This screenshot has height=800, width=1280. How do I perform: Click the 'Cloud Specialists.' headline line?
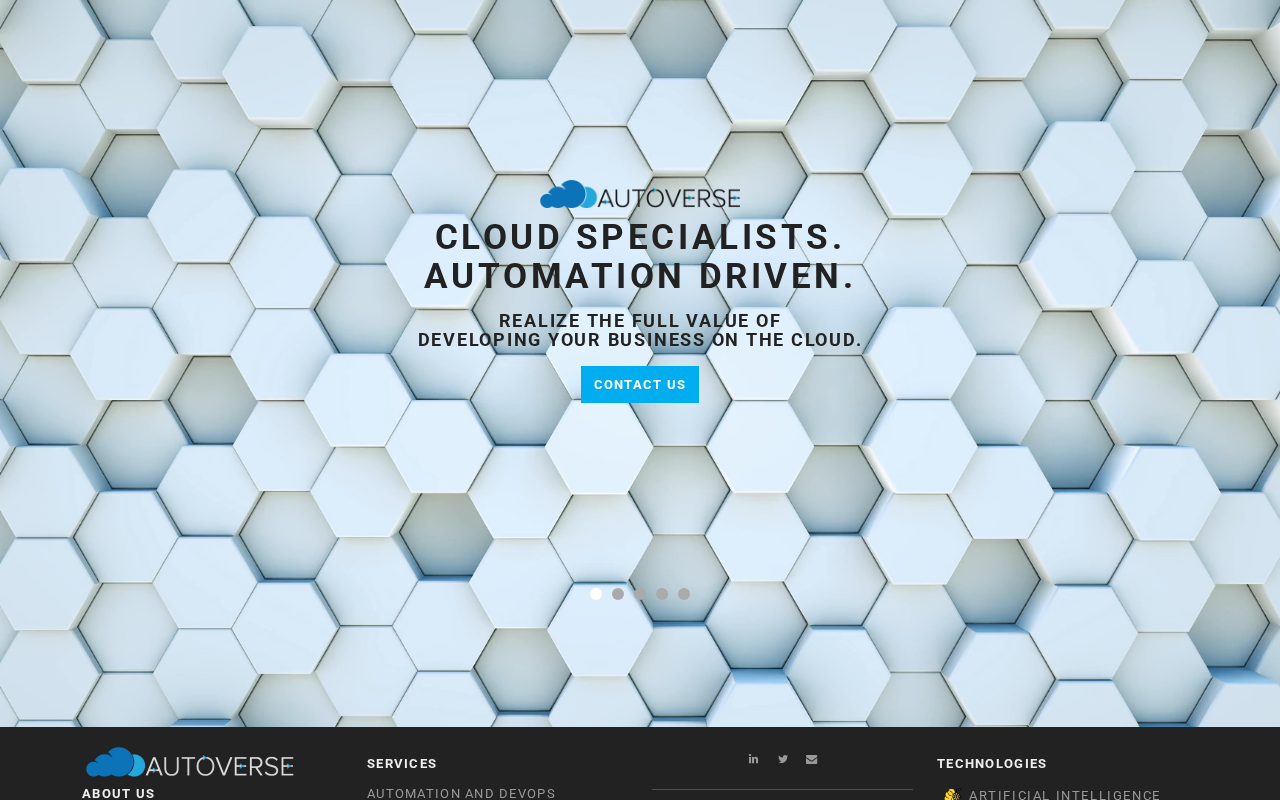[x=640, y=237]
